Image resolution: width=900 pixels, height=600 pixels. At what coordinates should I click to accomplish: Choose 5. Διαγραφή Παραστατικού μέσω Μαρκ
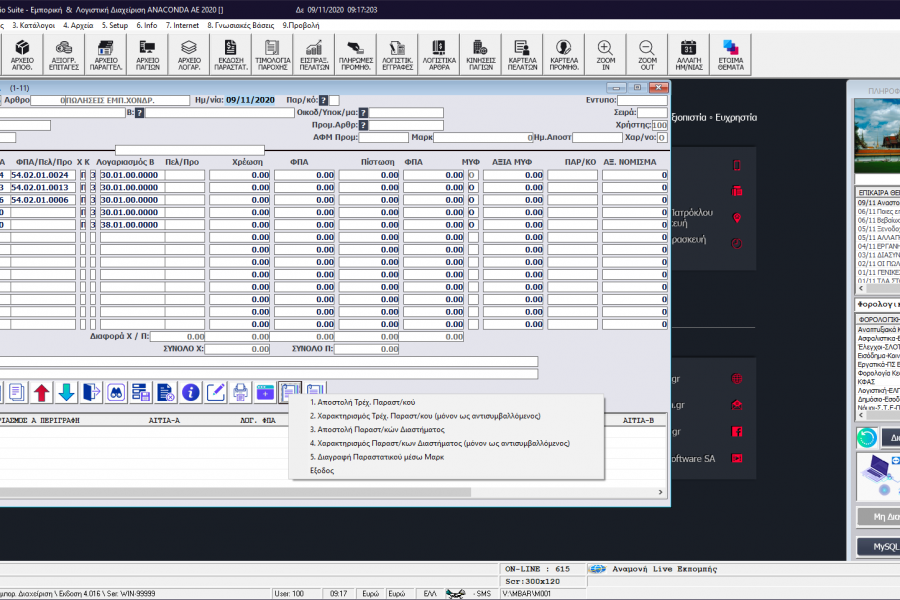377,457
